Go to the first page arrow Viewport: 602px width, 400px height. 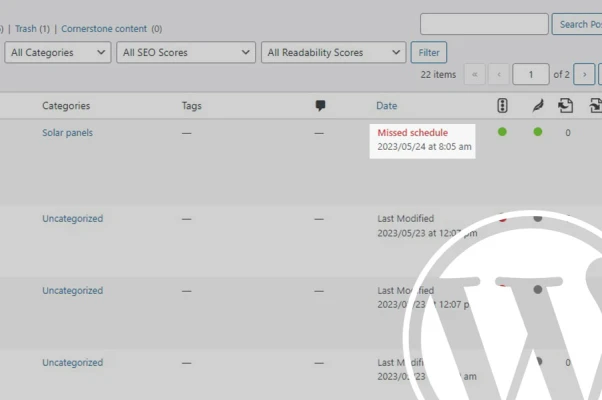point(475,74)
